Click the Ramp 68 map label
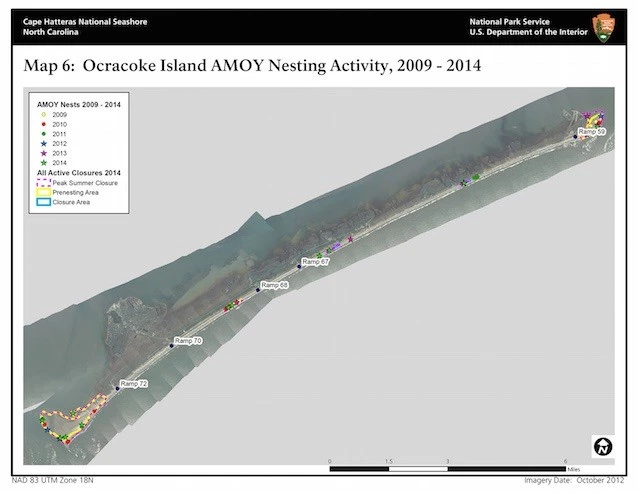This screenshot has height=493, width=638. tap(275, 286)
